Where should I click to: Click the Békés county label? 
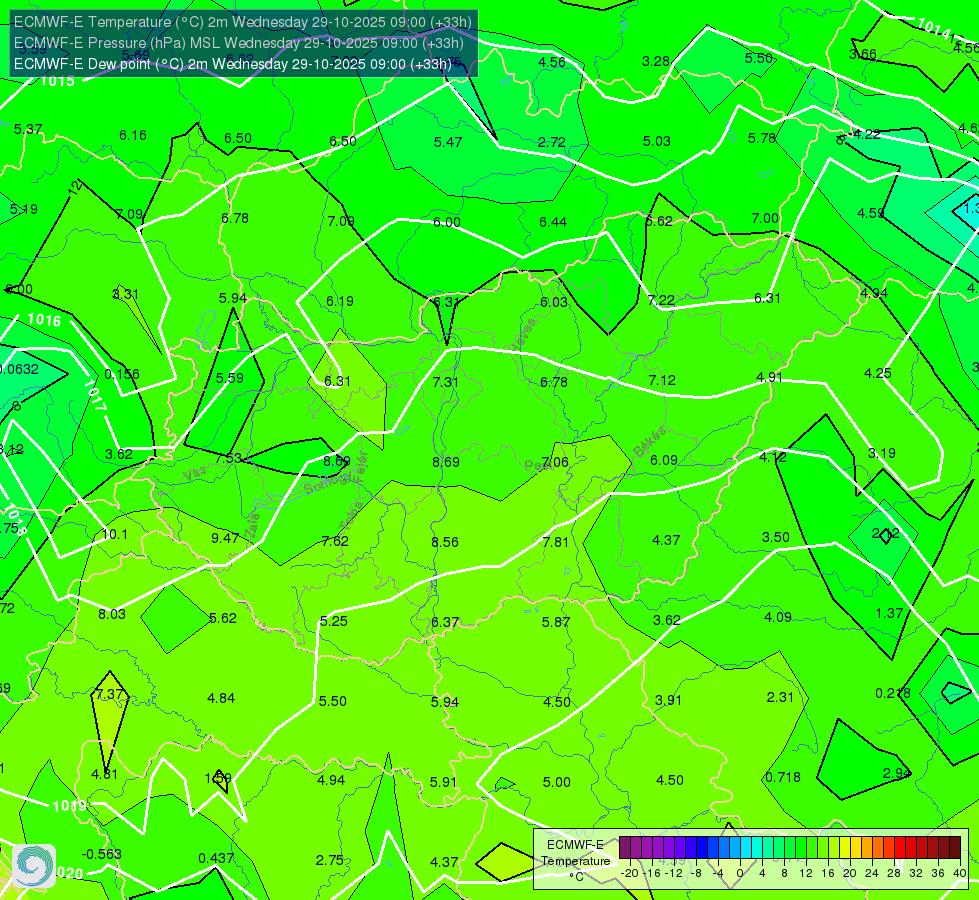point(650,442)
